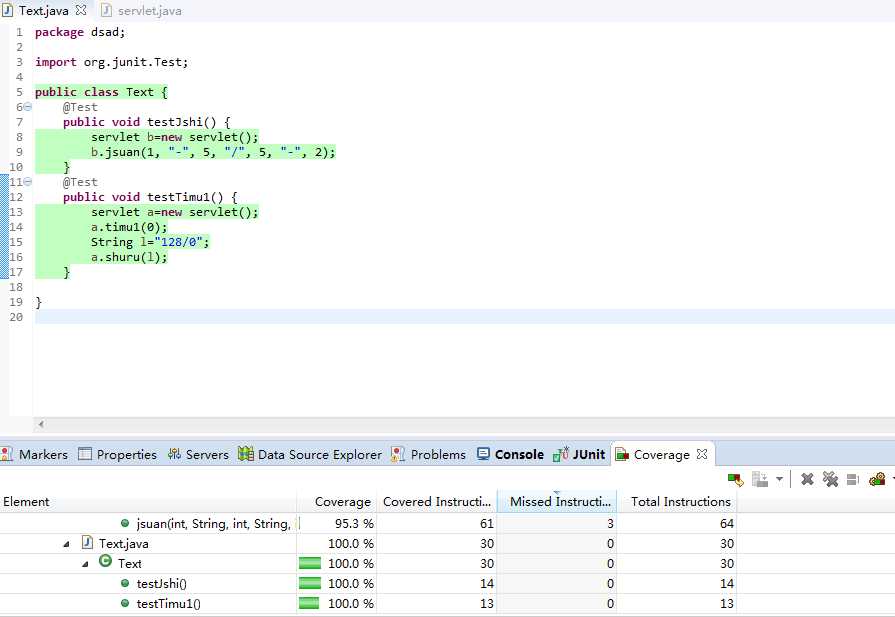Select the testJshi() coverage row
Viewport: 895px width, 617px height.
pos(368,583)
